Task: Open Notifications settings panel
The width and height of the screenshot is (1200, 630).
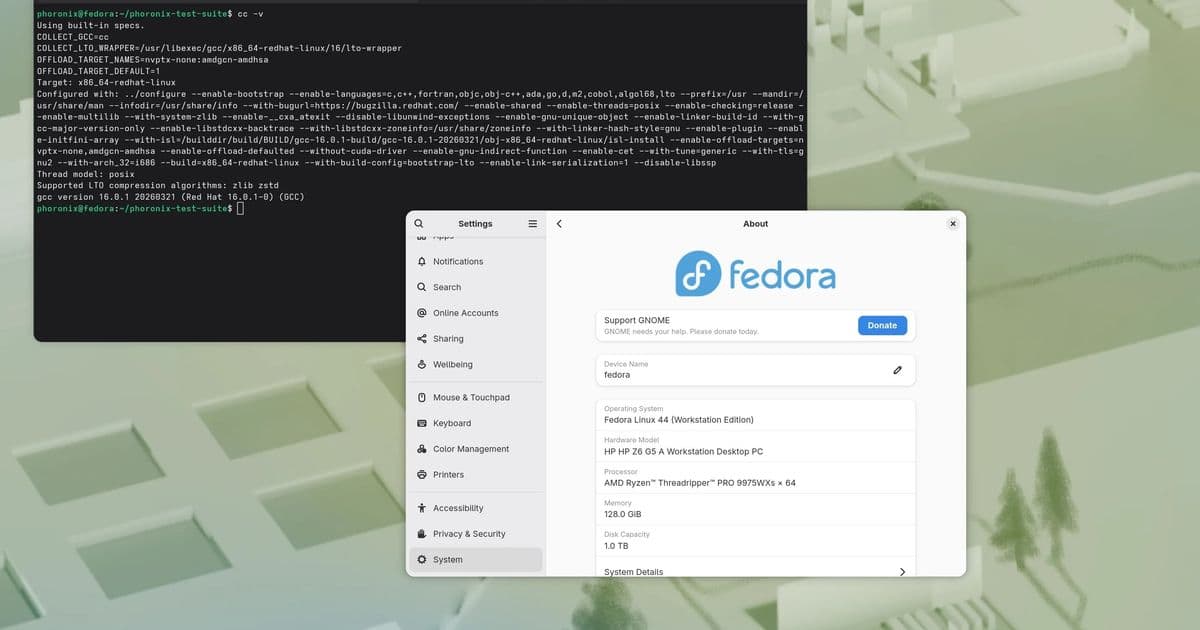Action: tap(476, 261)
